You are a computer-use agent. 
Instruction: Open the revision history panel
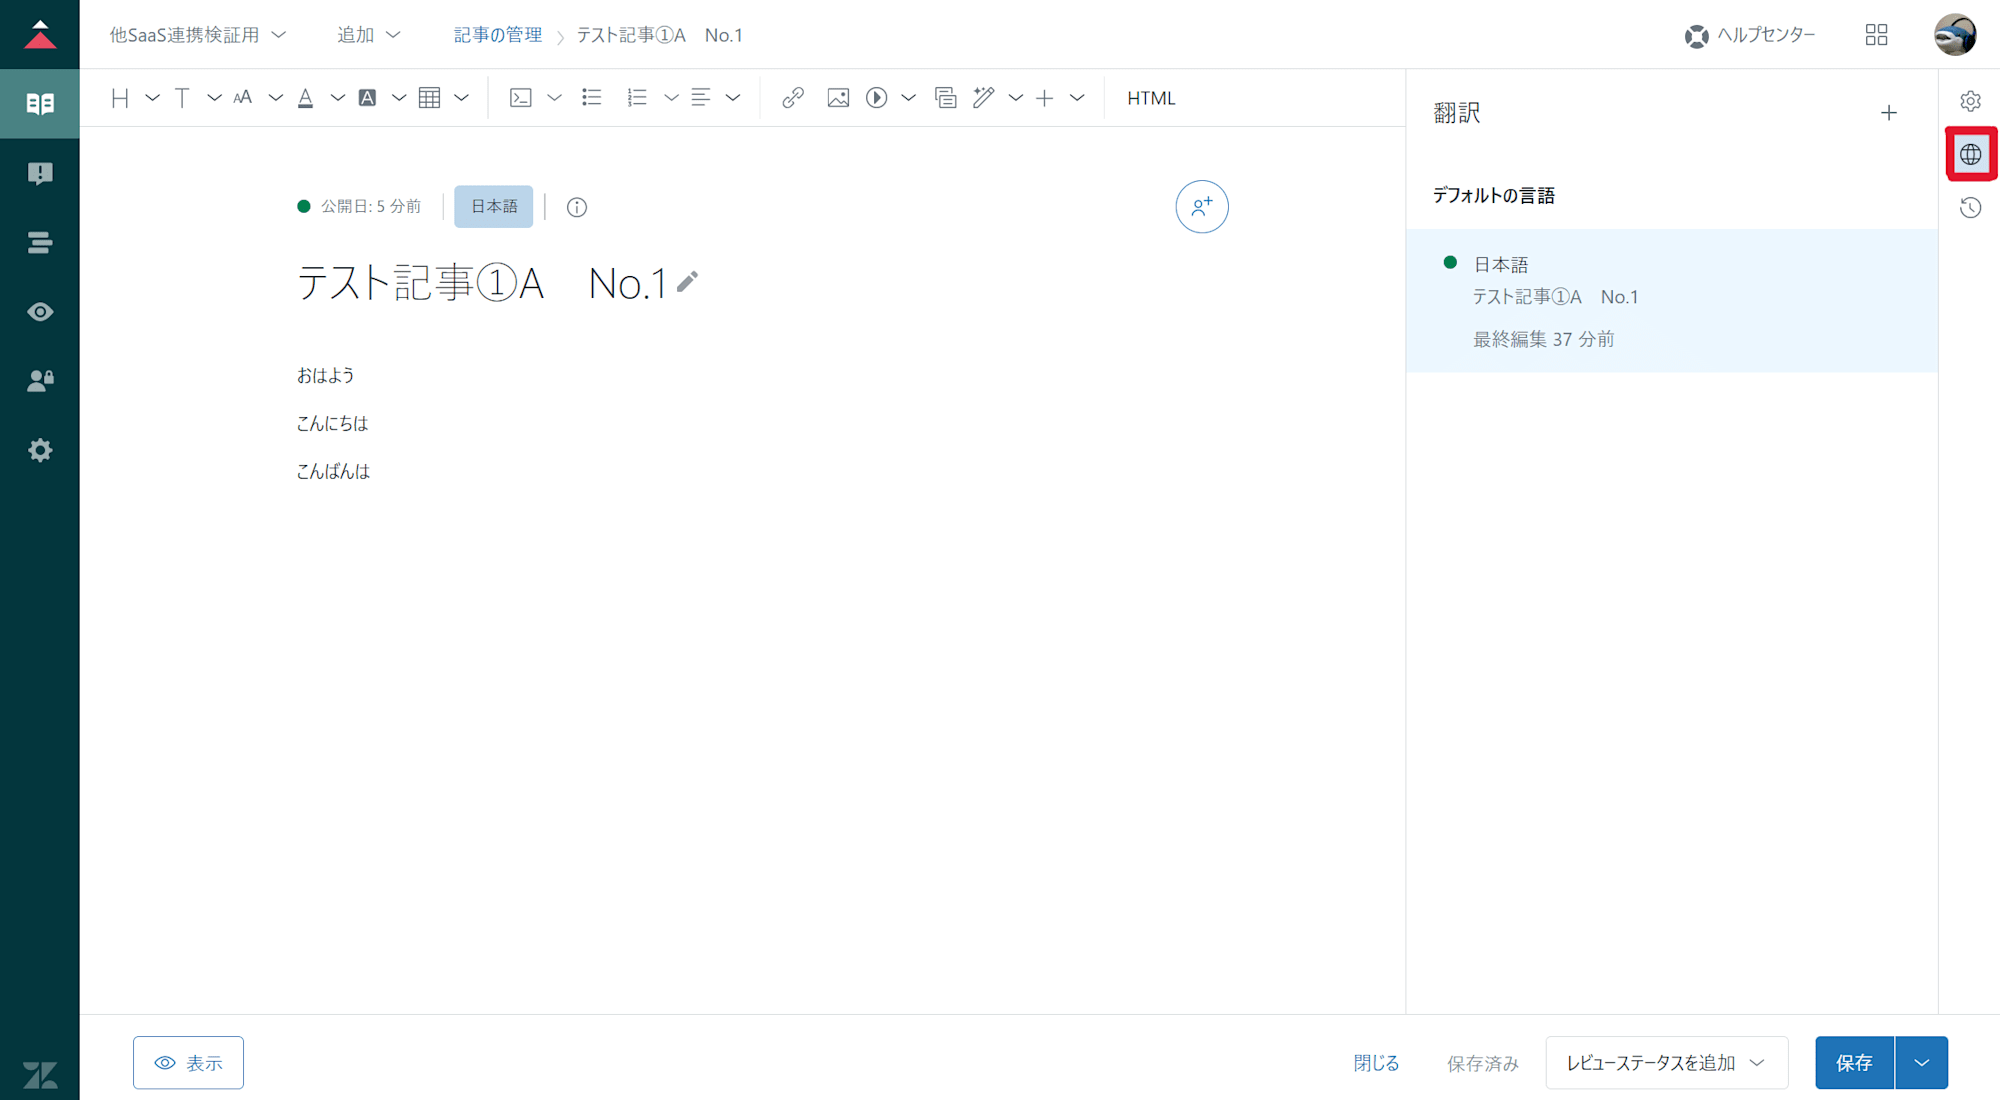(1970, 208)
